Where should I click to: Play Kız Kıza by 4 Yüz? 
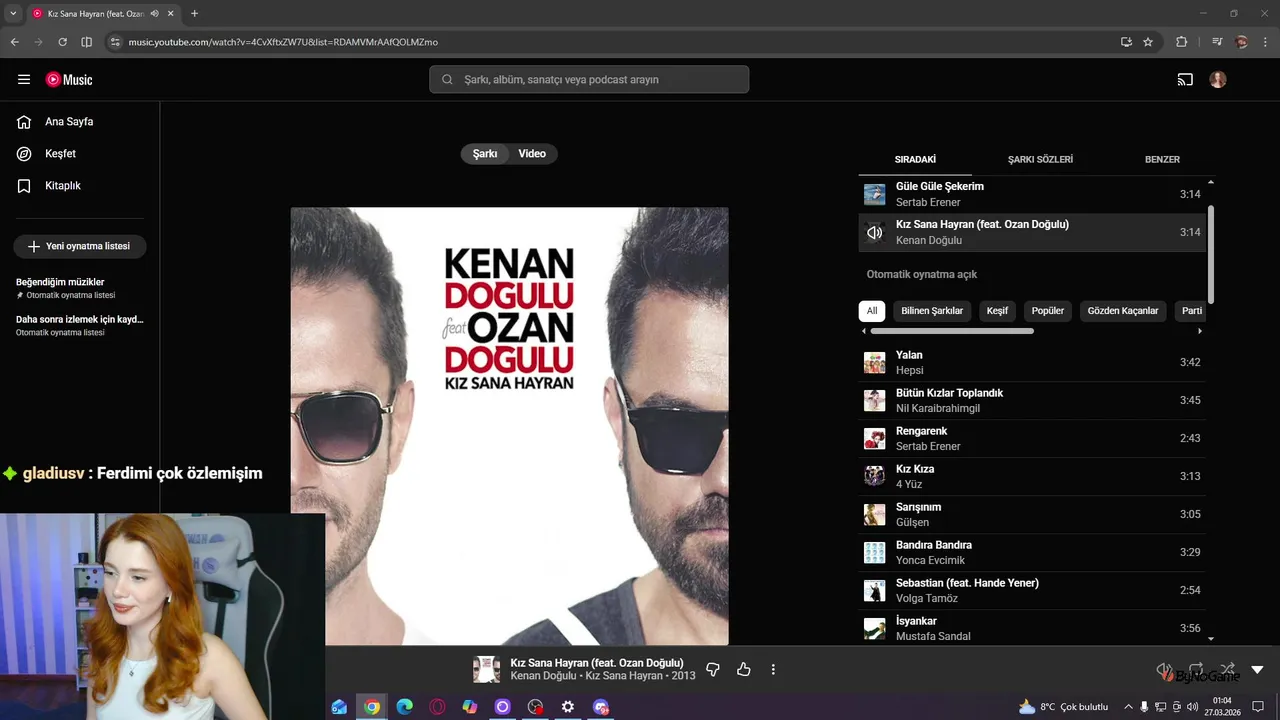(x=1032, y=476)
